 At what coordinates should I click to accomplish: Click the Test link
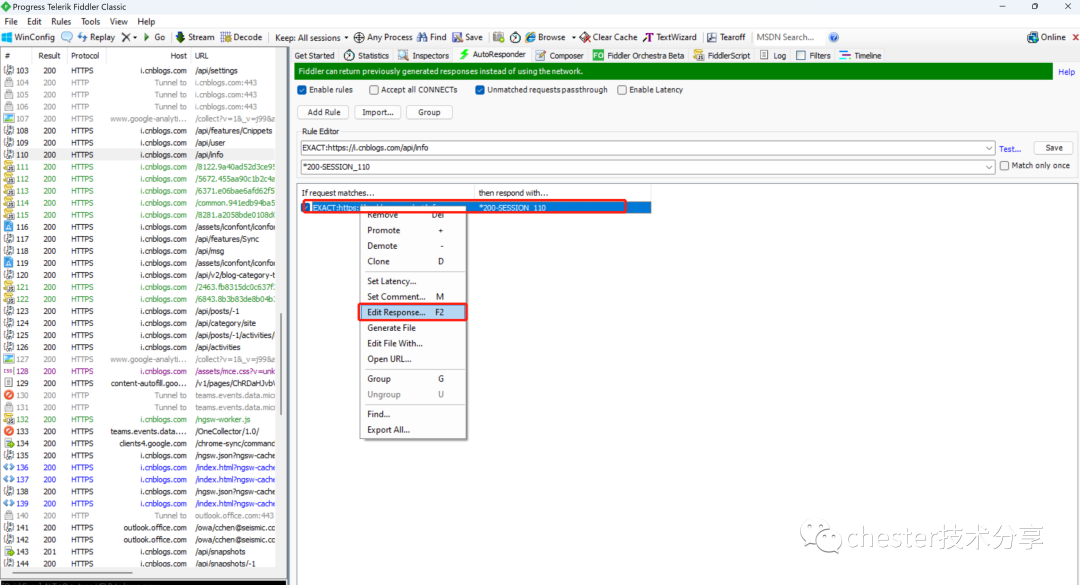pyautogui.click(x=1010, y=149)
